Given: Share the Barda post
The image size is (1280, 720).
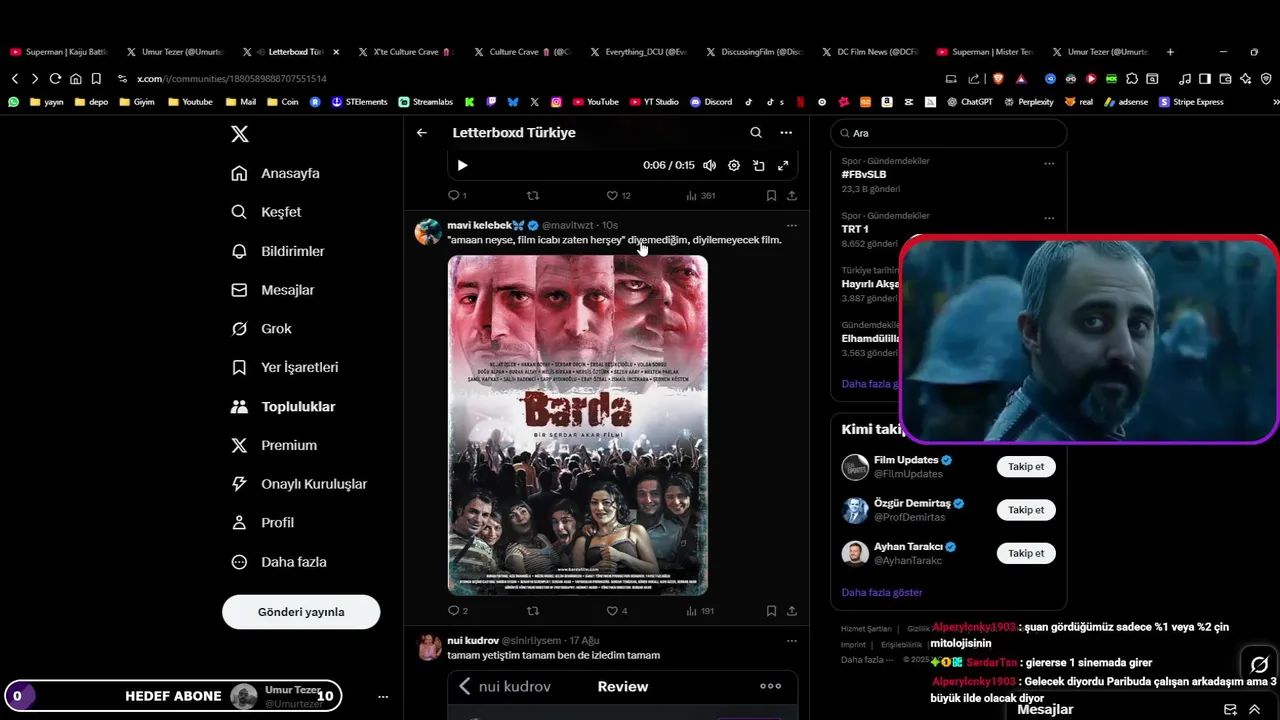Looking at the screenshot, I should 792,610.
